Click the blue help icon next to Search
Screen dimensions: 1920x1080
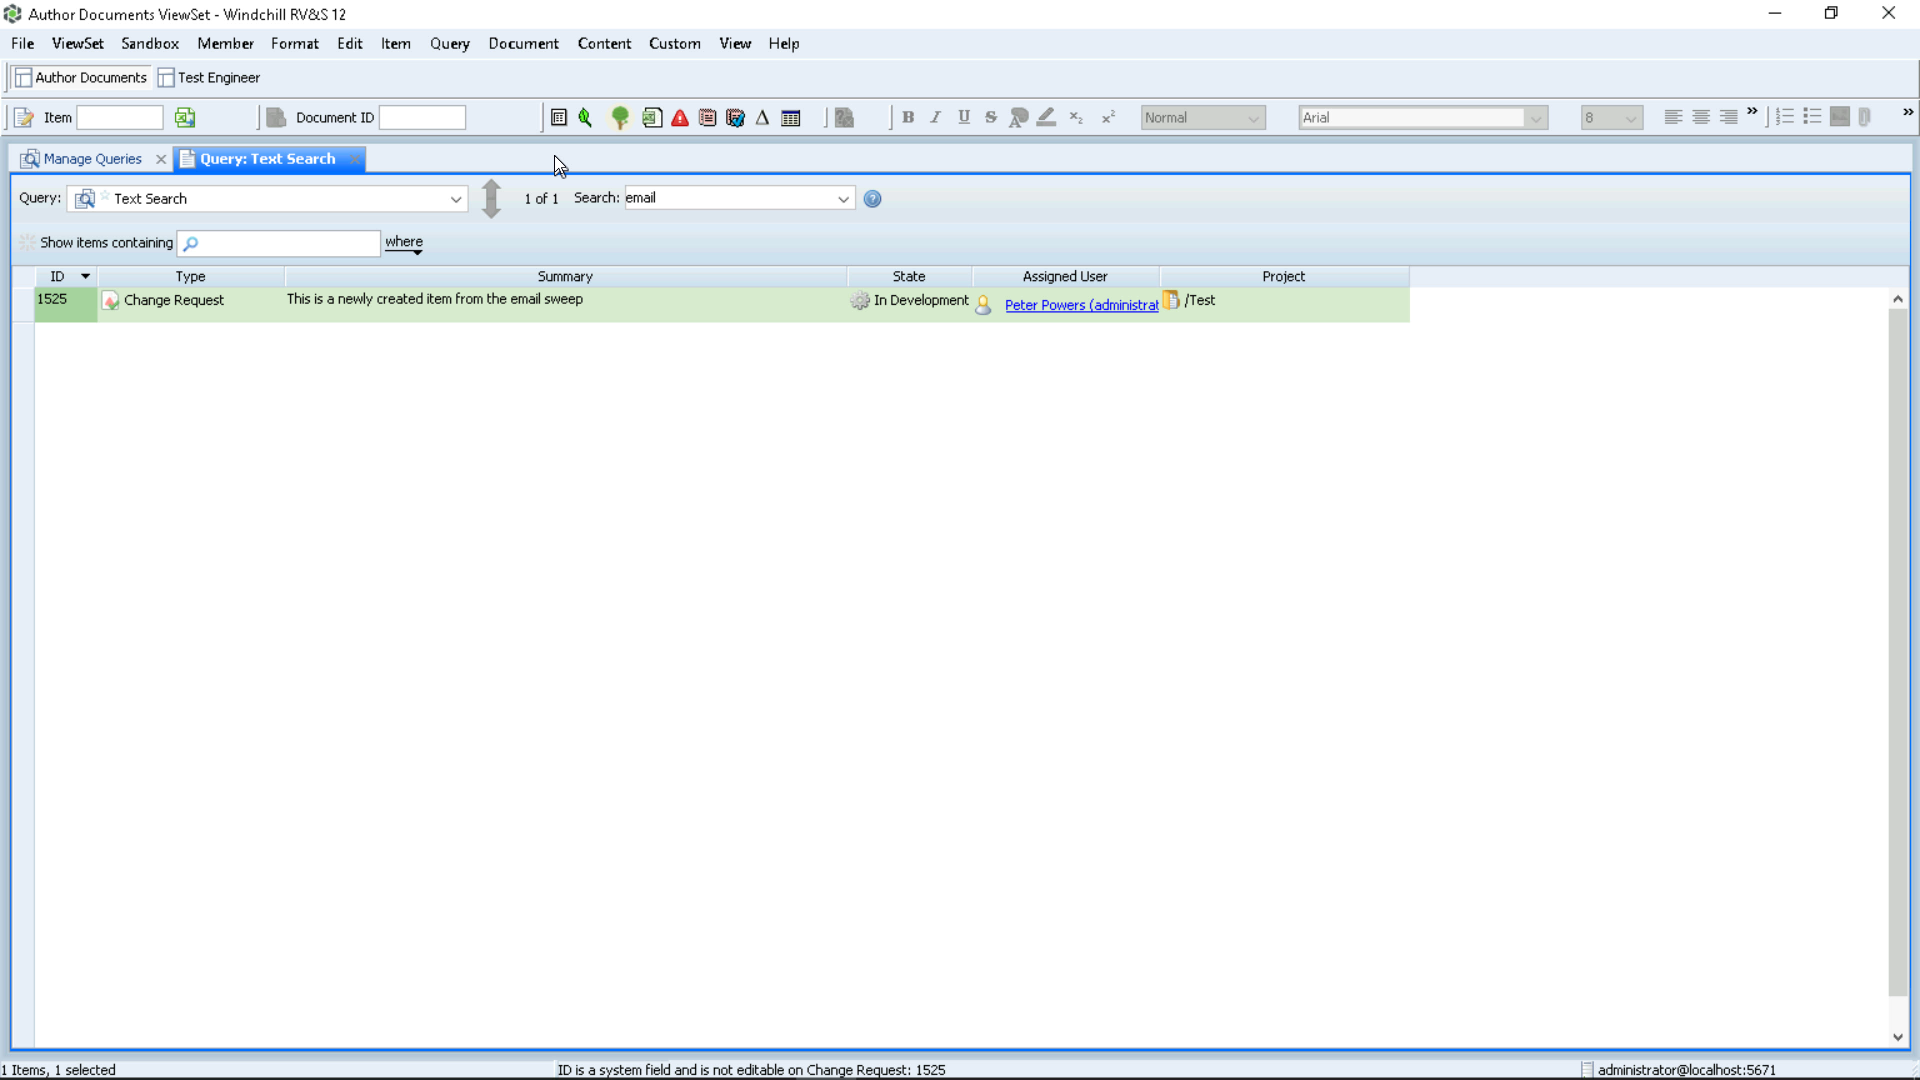pyautogui.click(x=872, y=199)
